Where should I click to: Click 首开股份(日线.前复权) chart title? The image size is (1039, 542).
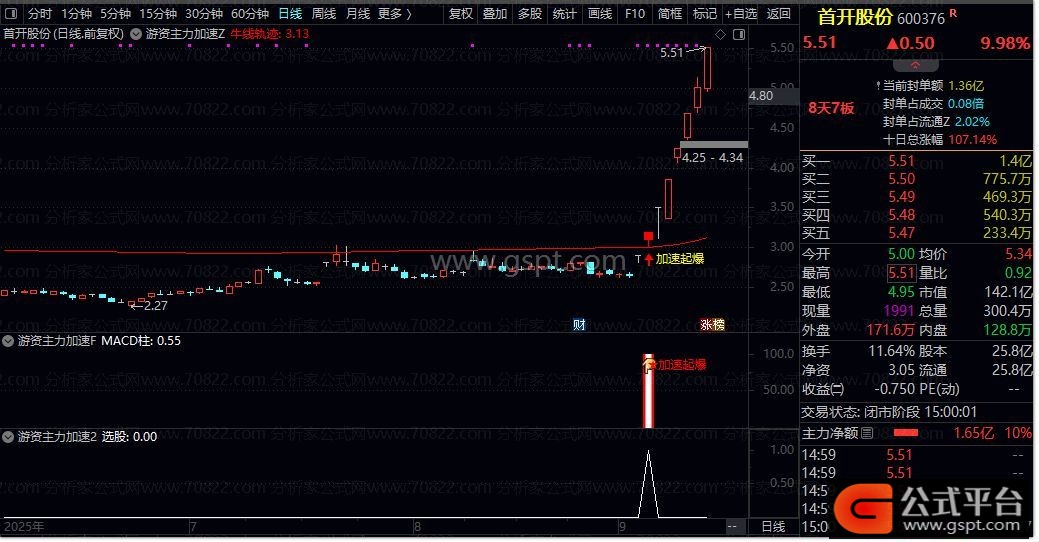coord(64,34)
